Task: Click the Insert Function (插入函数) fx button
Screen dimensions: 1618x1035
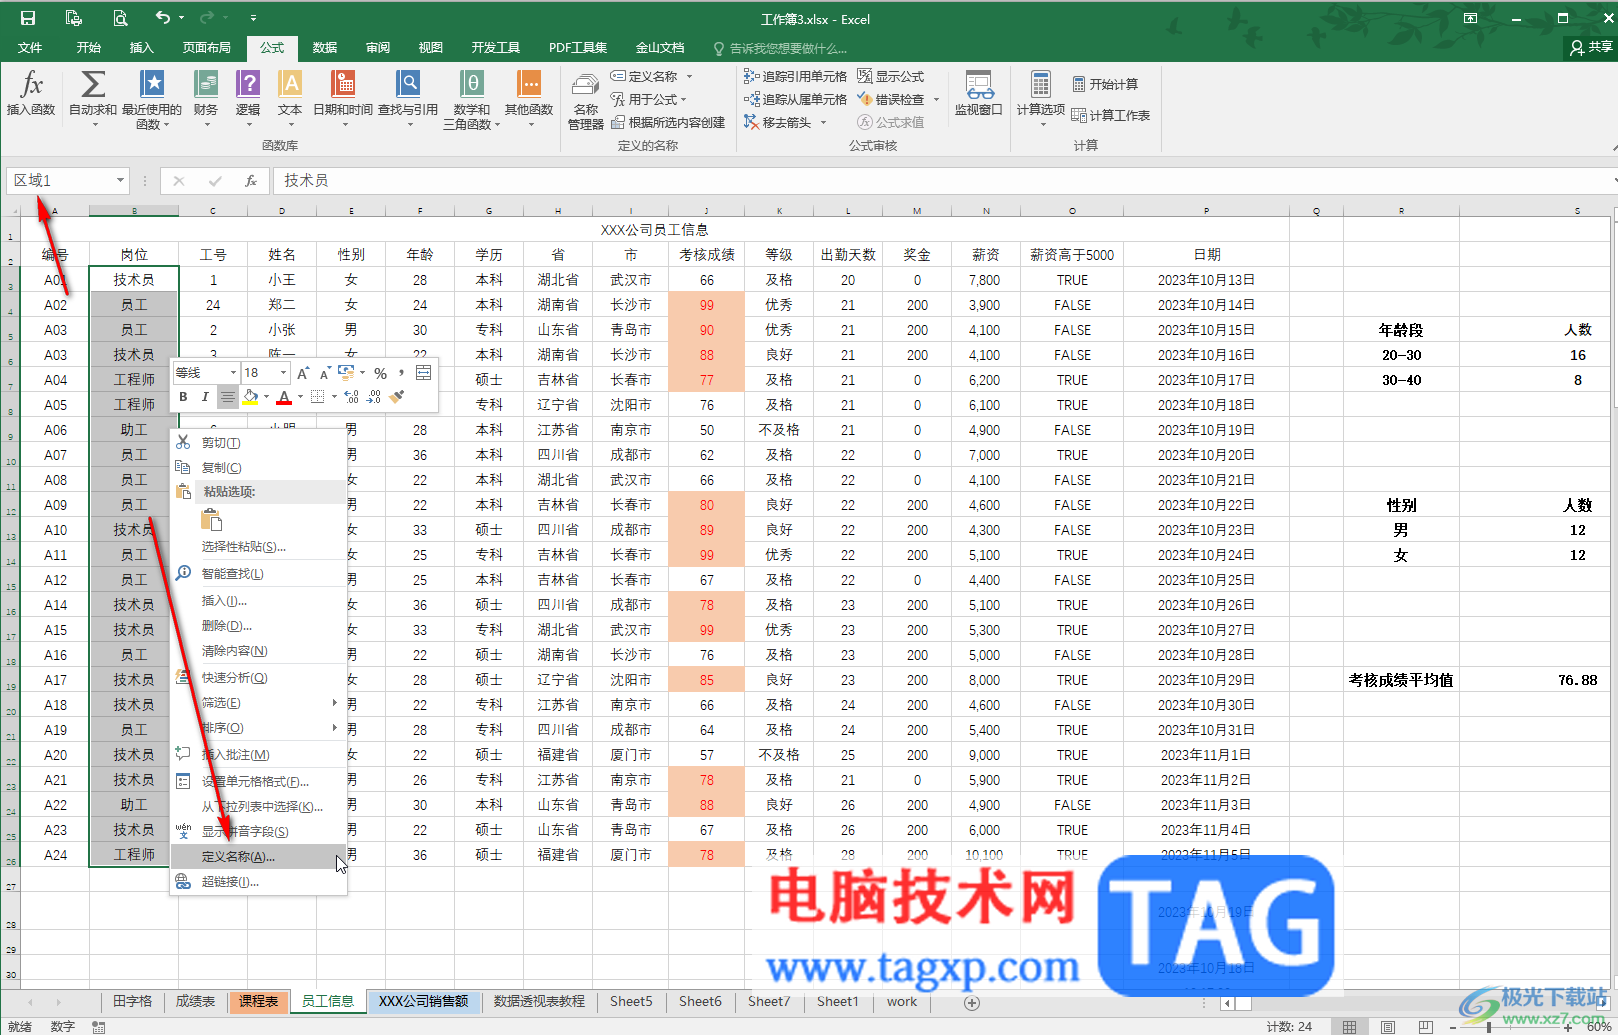Action: (x=31, y=93)
